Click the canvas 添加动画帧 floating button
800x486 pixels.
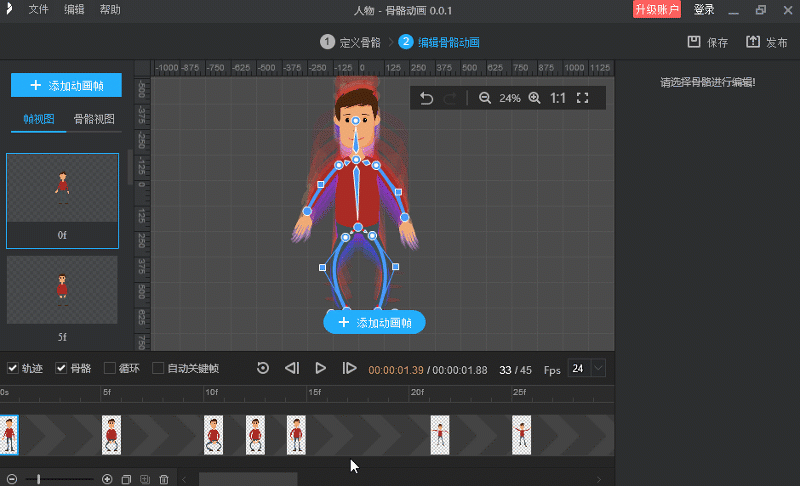coord(374,322)
